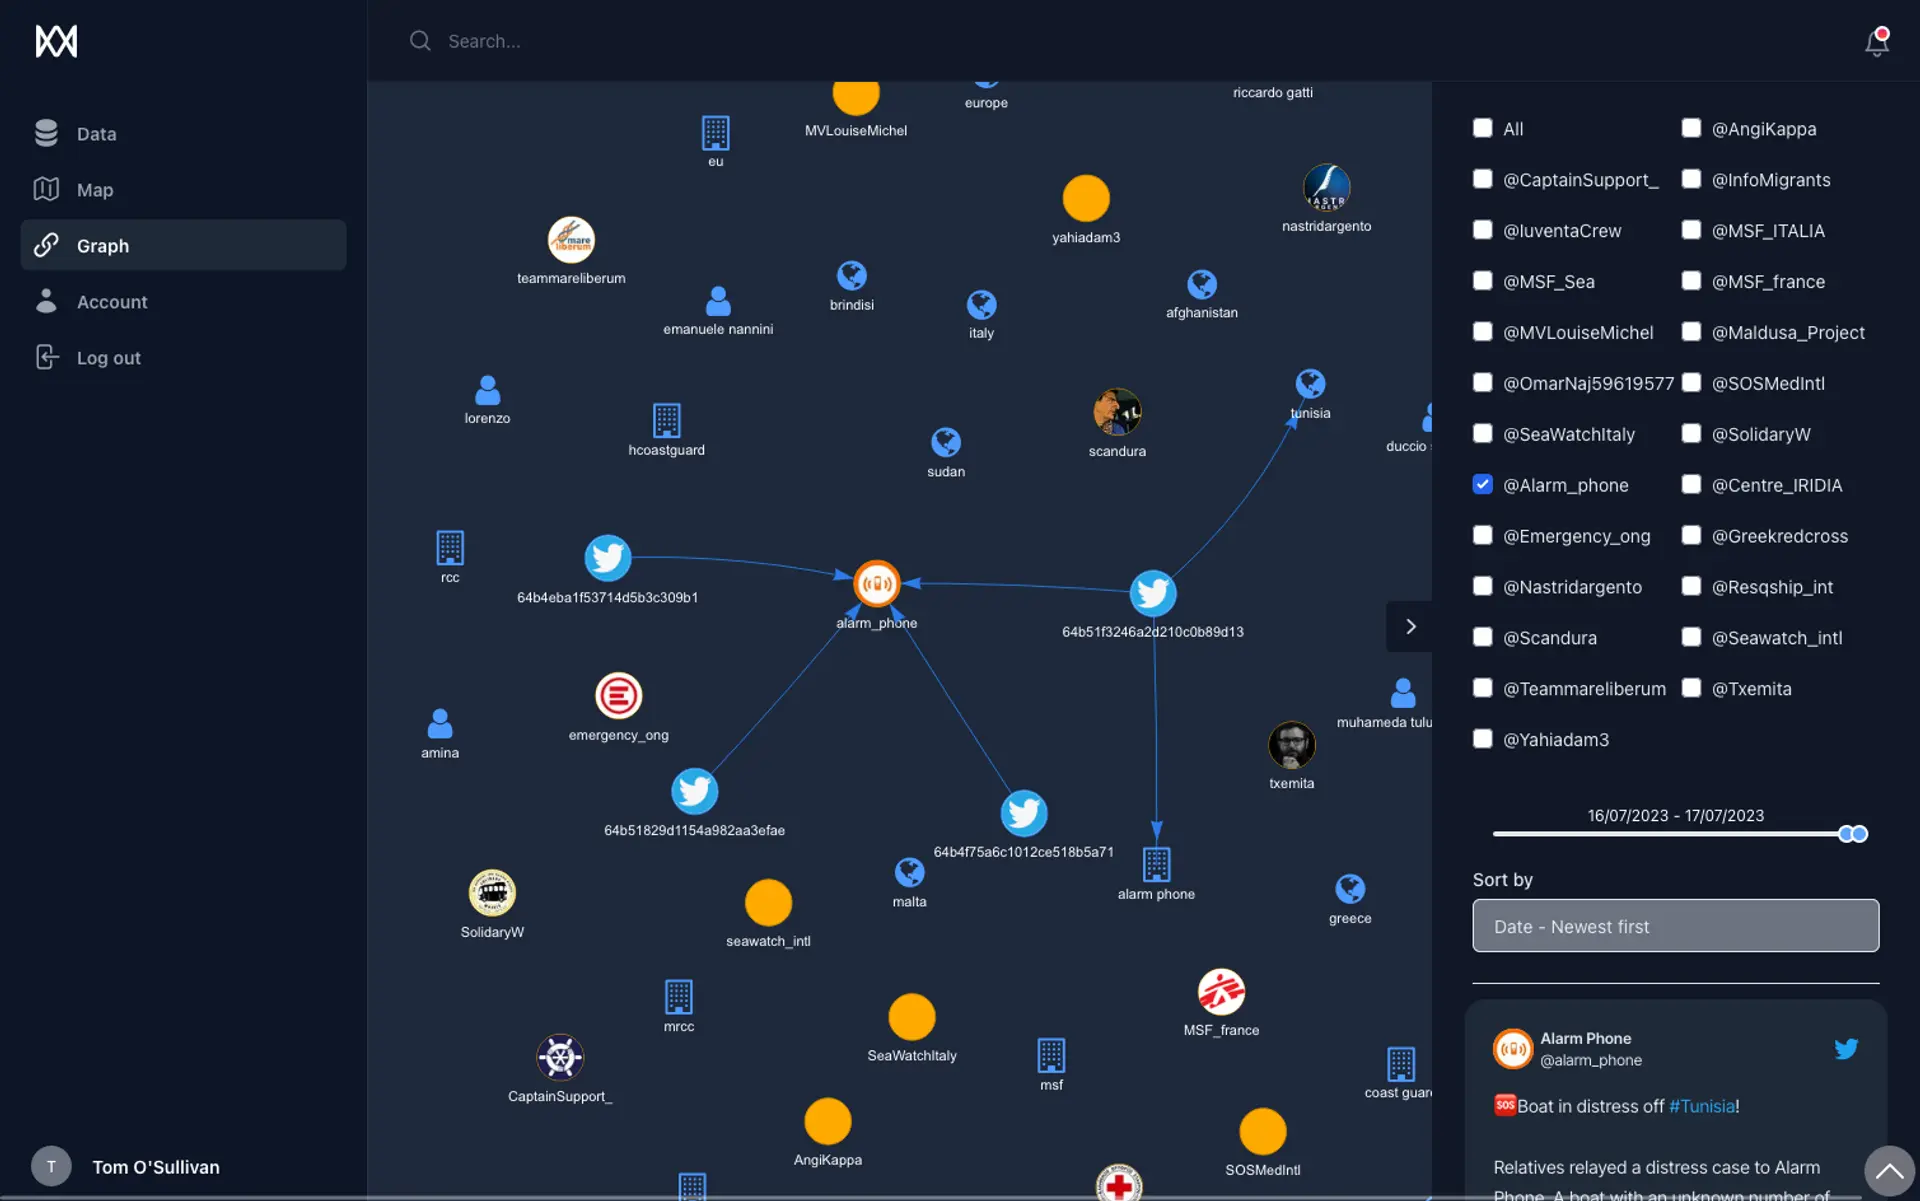This screenshot has height=1201, width=1920.
Task: Click the CaptainSupport_ ship wheel node
Action: click(560, 1057)
